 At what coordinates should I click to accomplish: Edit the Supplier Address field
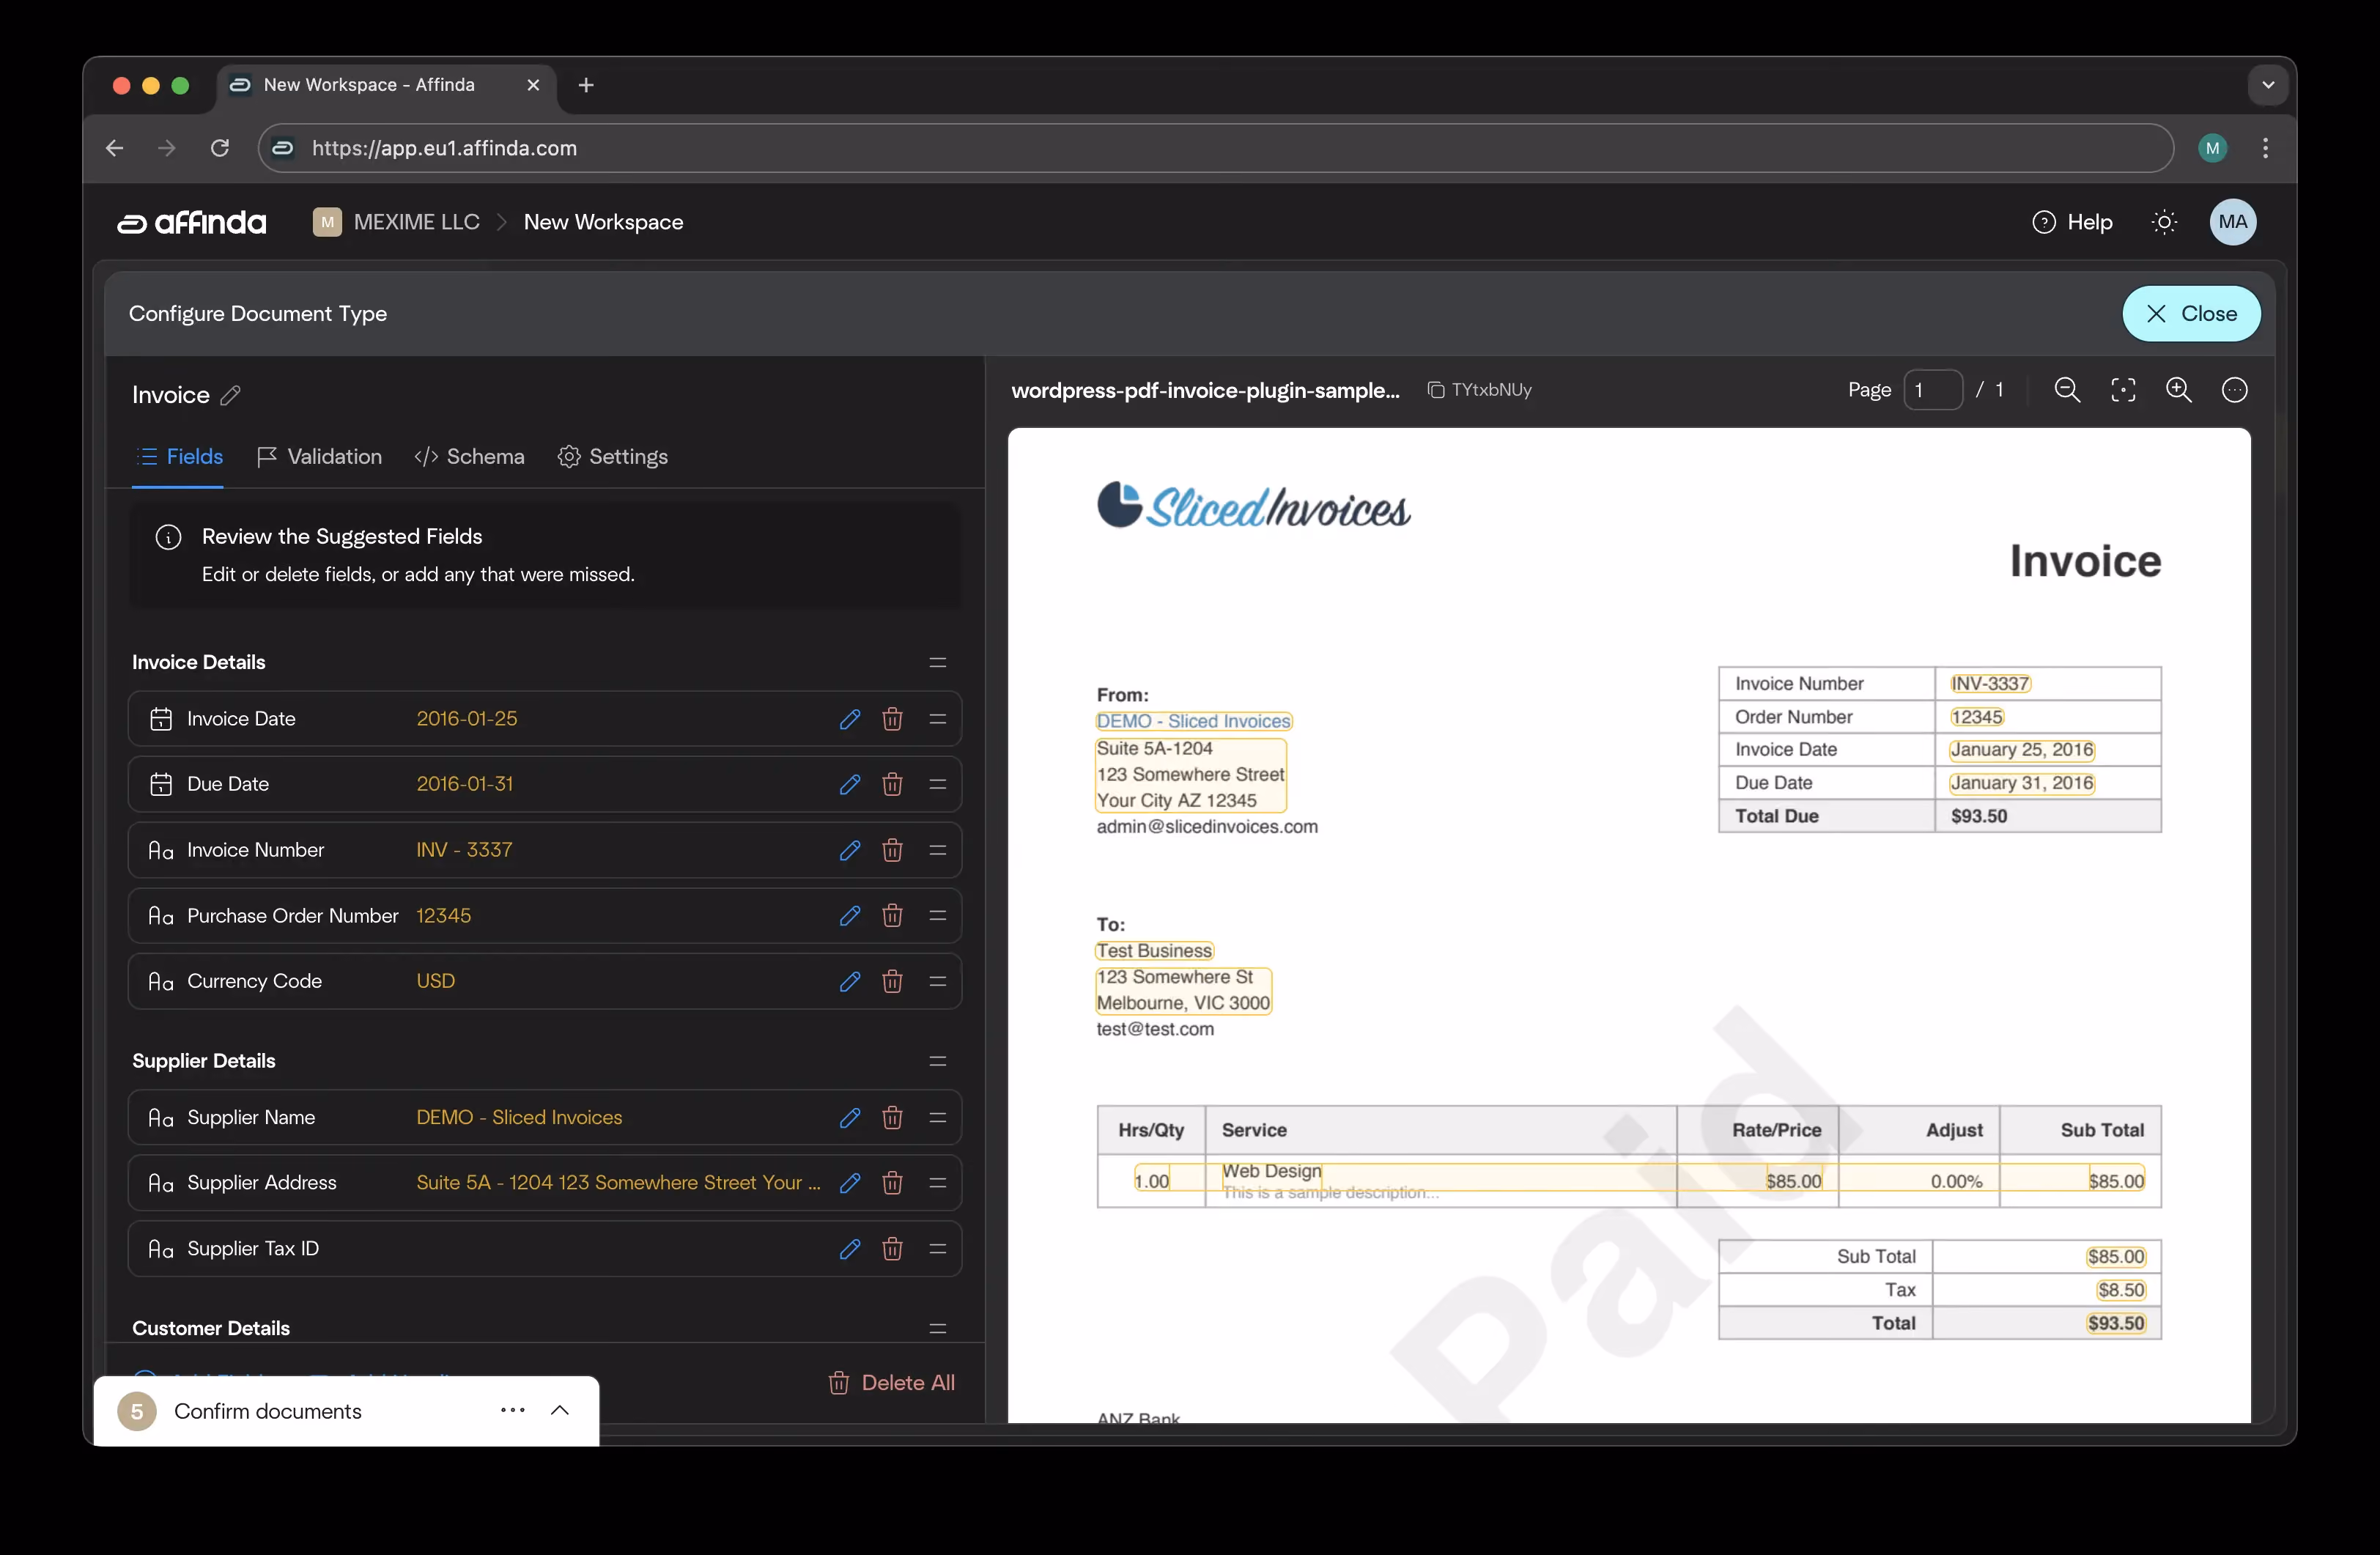tap(849, 1182)
